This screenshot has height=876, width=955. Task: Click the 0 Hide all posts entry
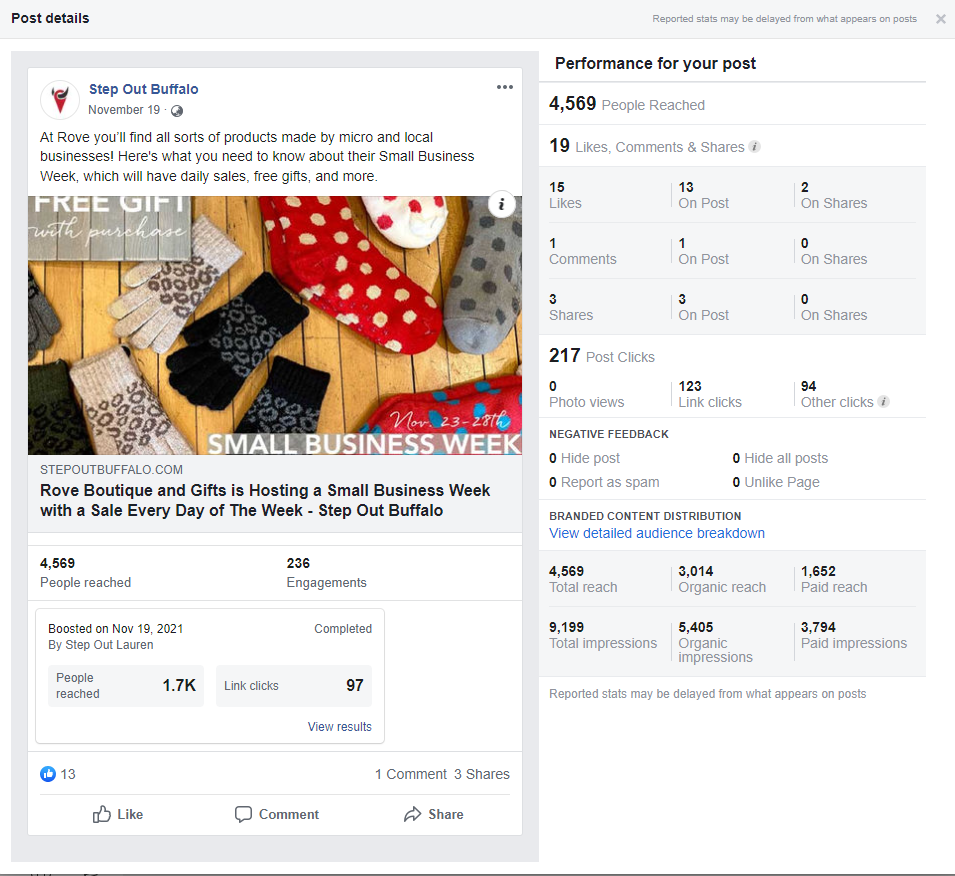click(780, 458)
